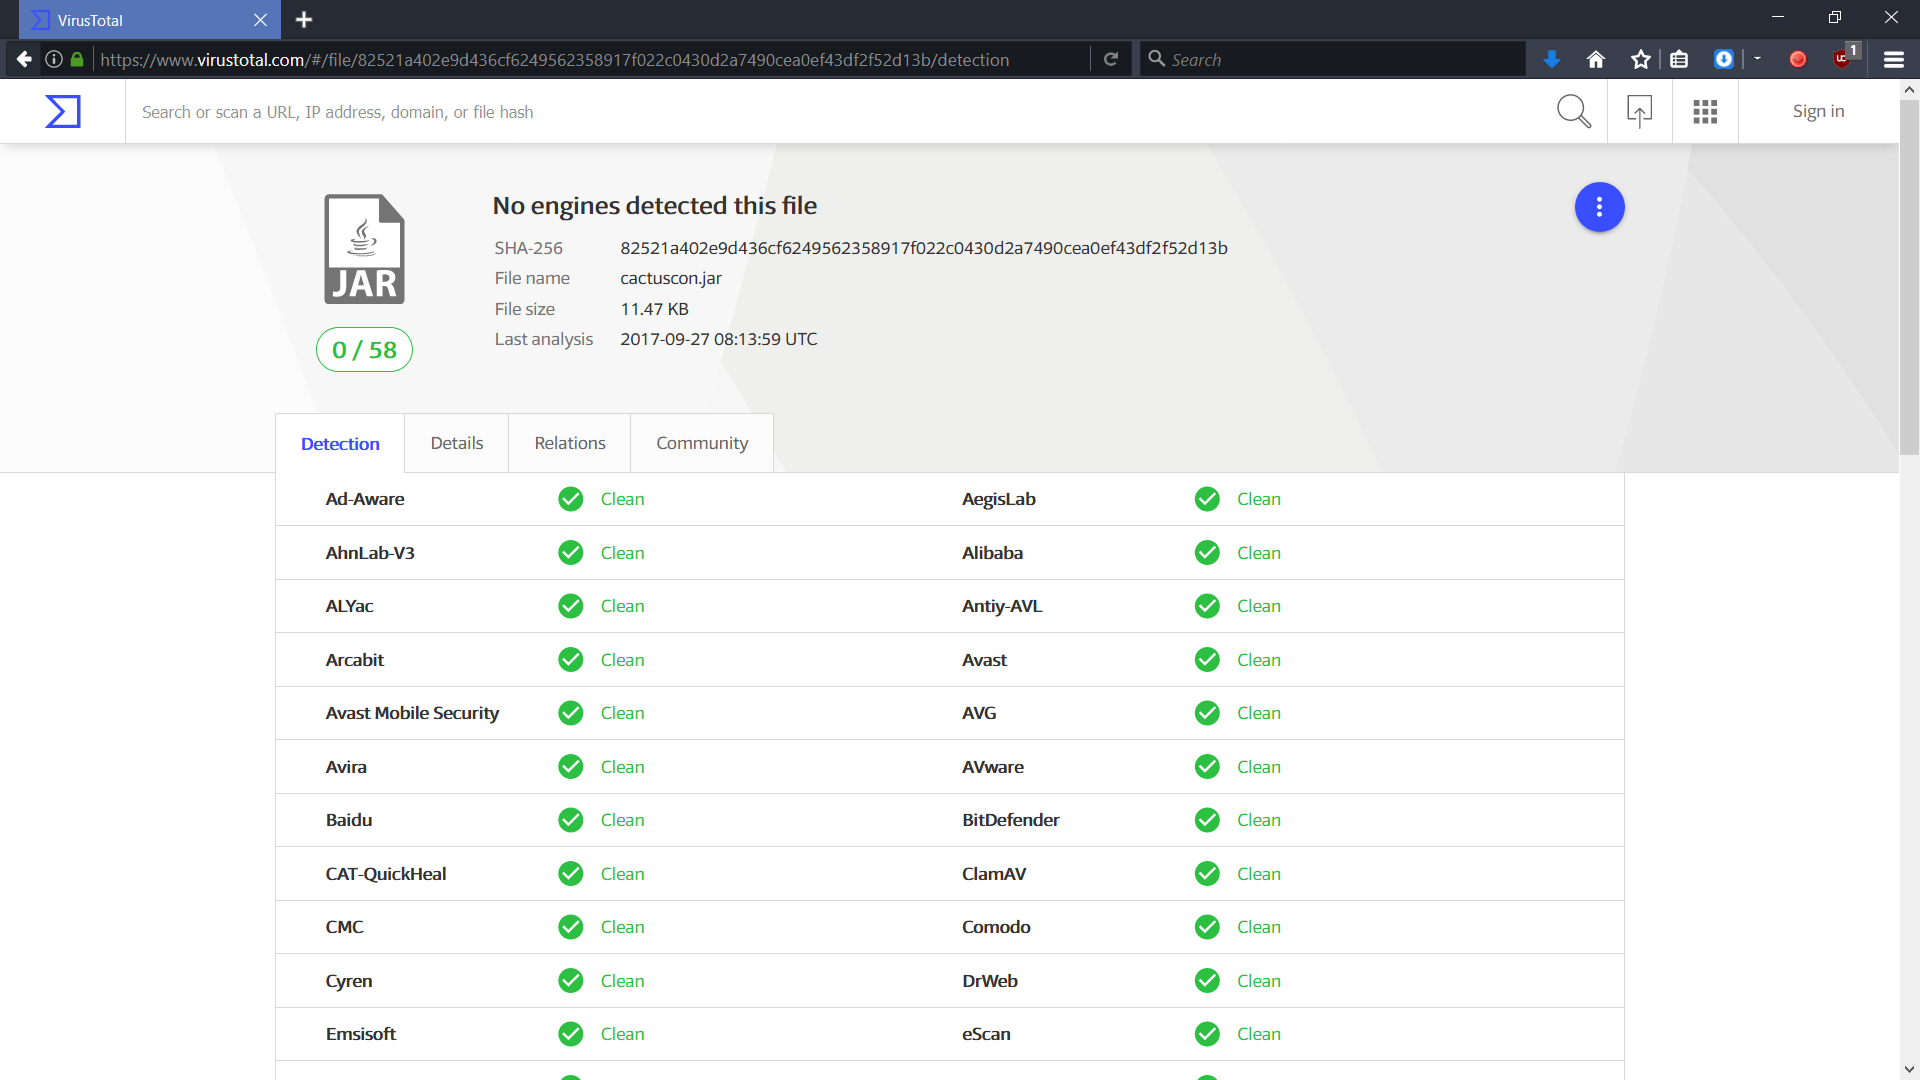The image size is (1920, 1080).
Task: Open Firefox downloads arrow icon
Action: pos(1552,60)
